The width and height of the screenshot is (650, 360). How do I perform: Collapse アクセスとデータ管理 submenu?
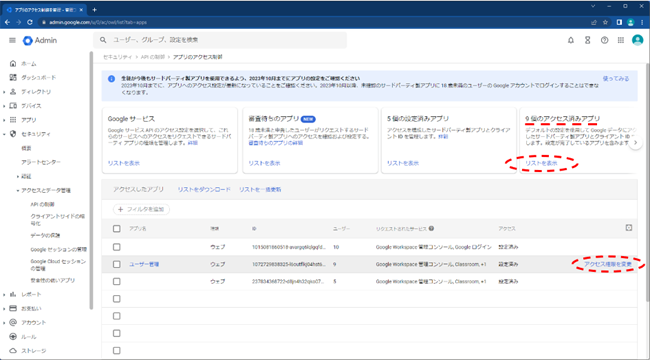coord(18,190)
